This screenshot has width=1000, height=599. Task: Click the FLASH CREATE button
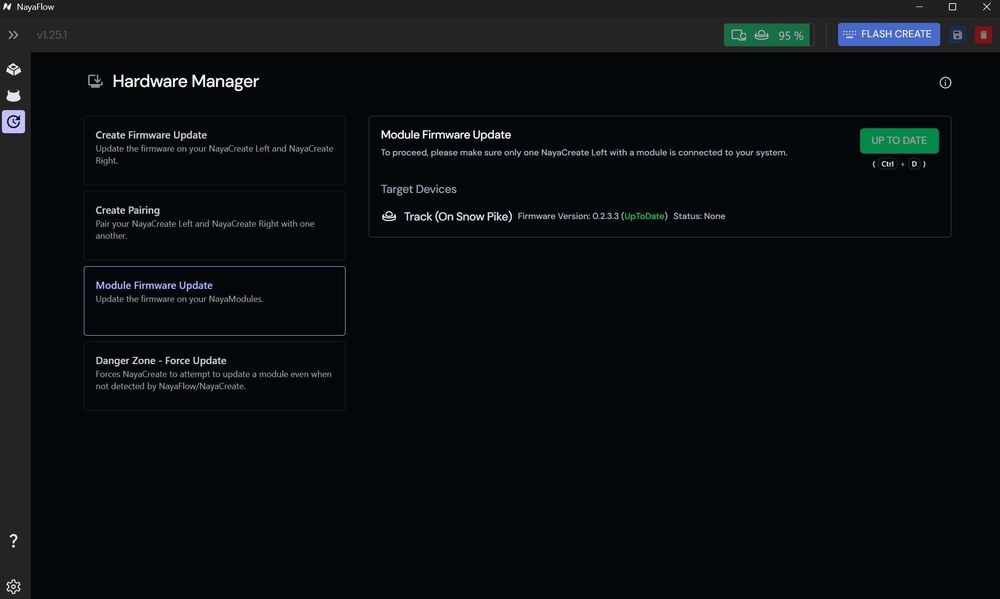coord(888,34)
